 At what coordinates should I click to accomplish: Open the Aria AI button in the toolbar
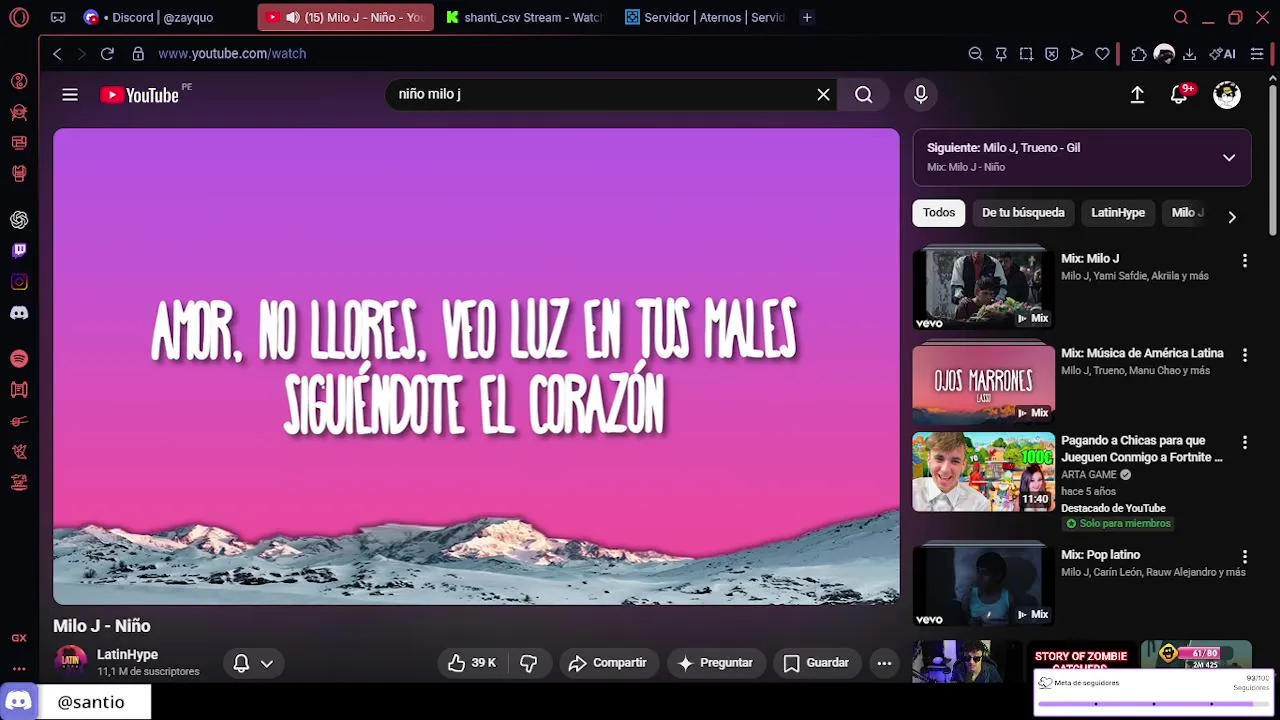point(1222,54)
